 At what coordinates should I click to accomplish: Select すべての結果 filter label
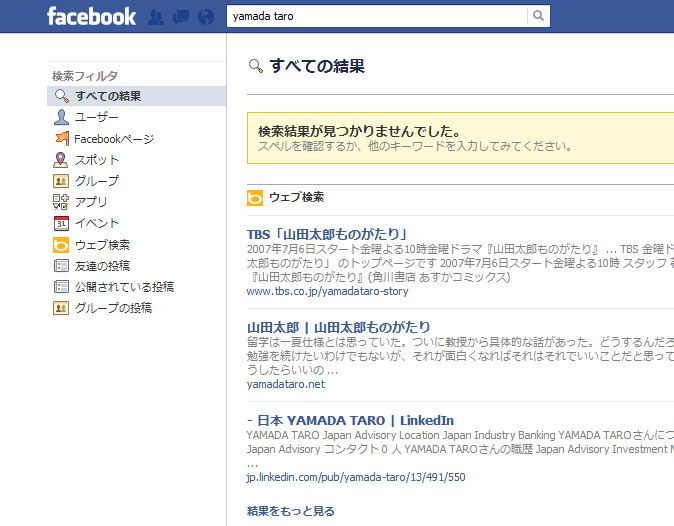(x=108, y=96)
